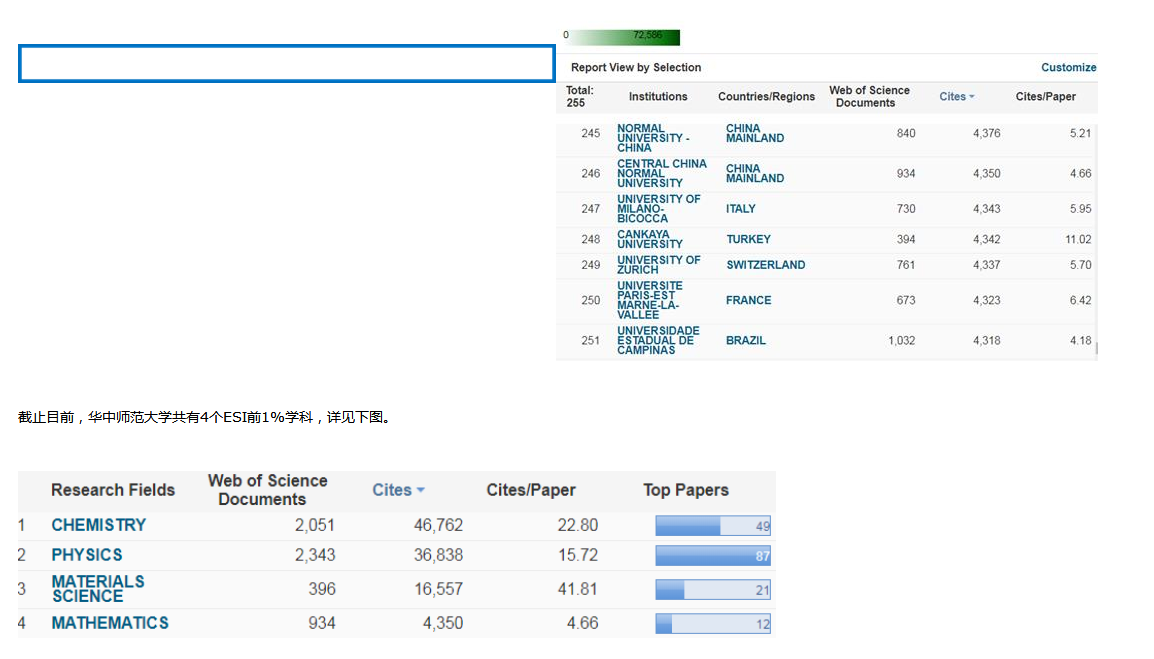Click the Mathematics top papers bar showing 12
Viewport: 1154px width, 659px height.
pos(712,624)
